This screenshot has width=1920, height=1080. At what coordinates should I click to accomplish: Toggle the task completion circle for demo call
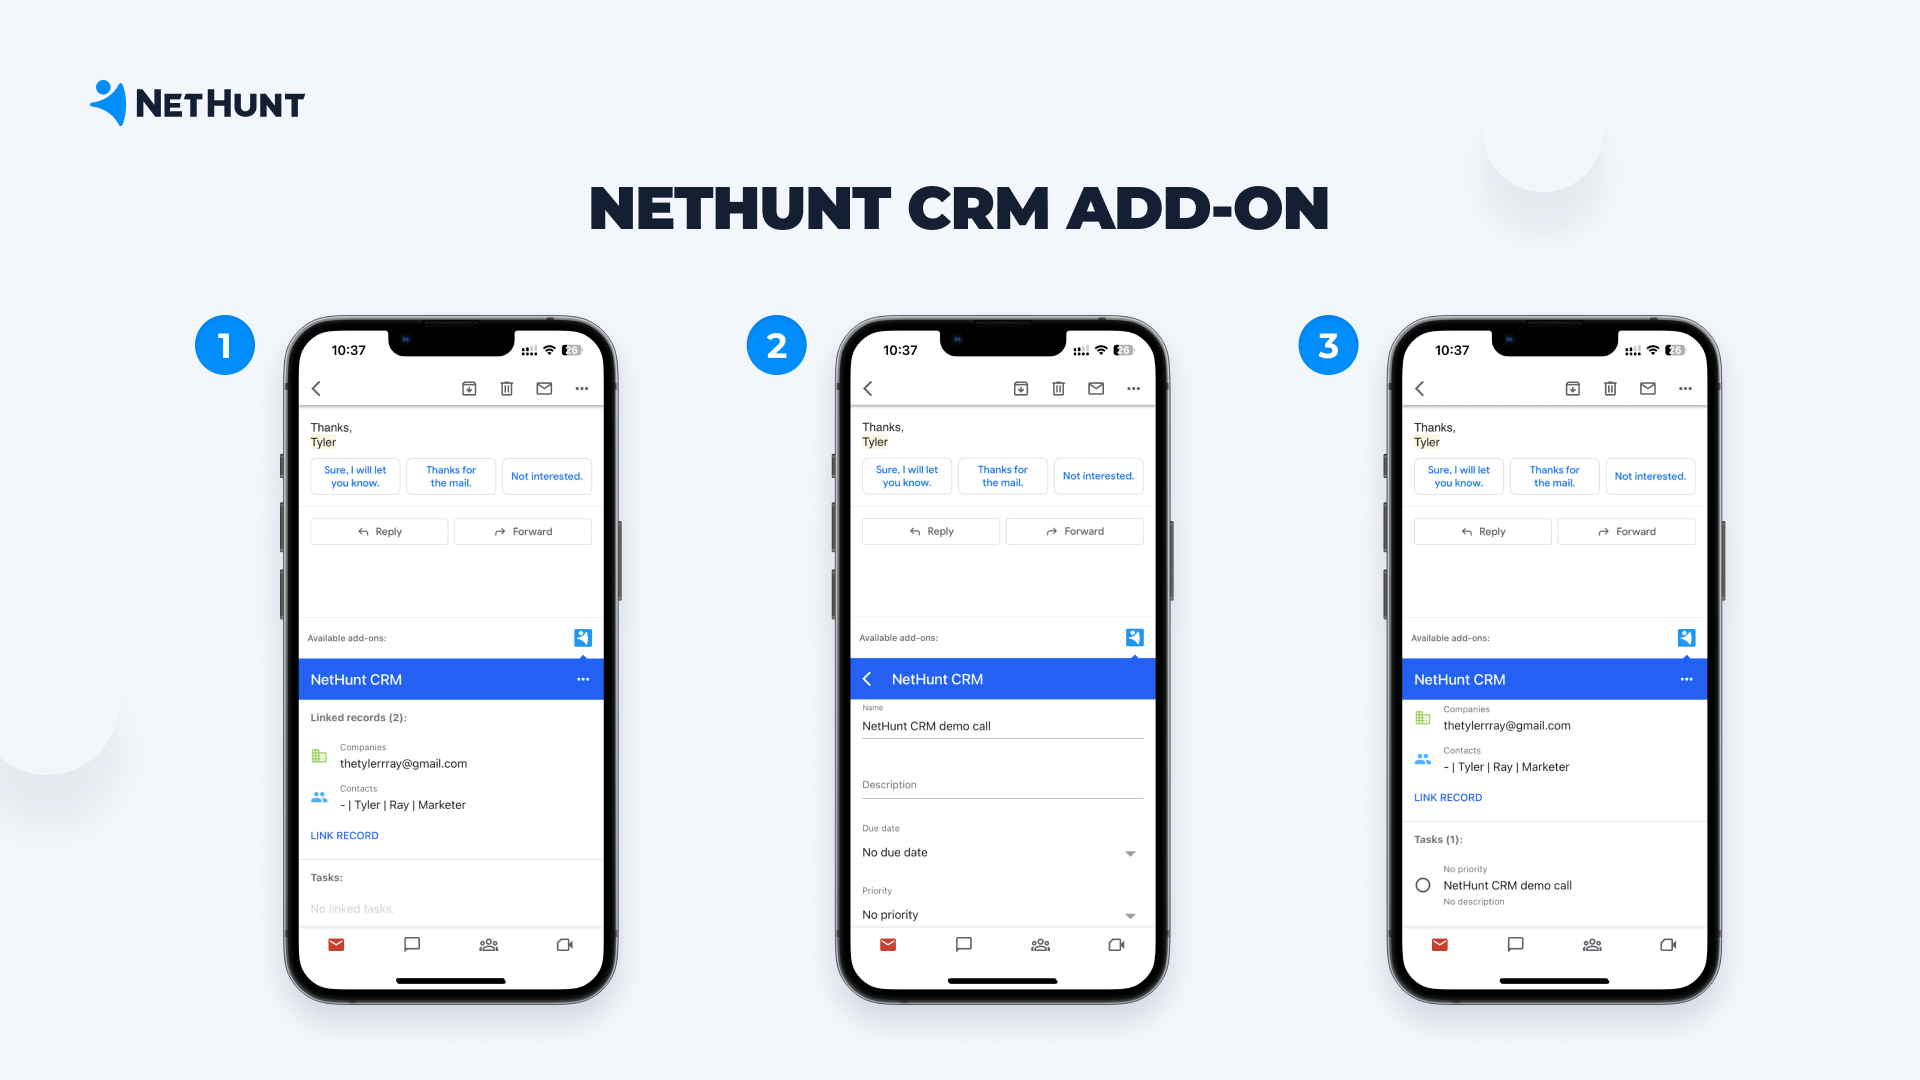click(1423, 885)
